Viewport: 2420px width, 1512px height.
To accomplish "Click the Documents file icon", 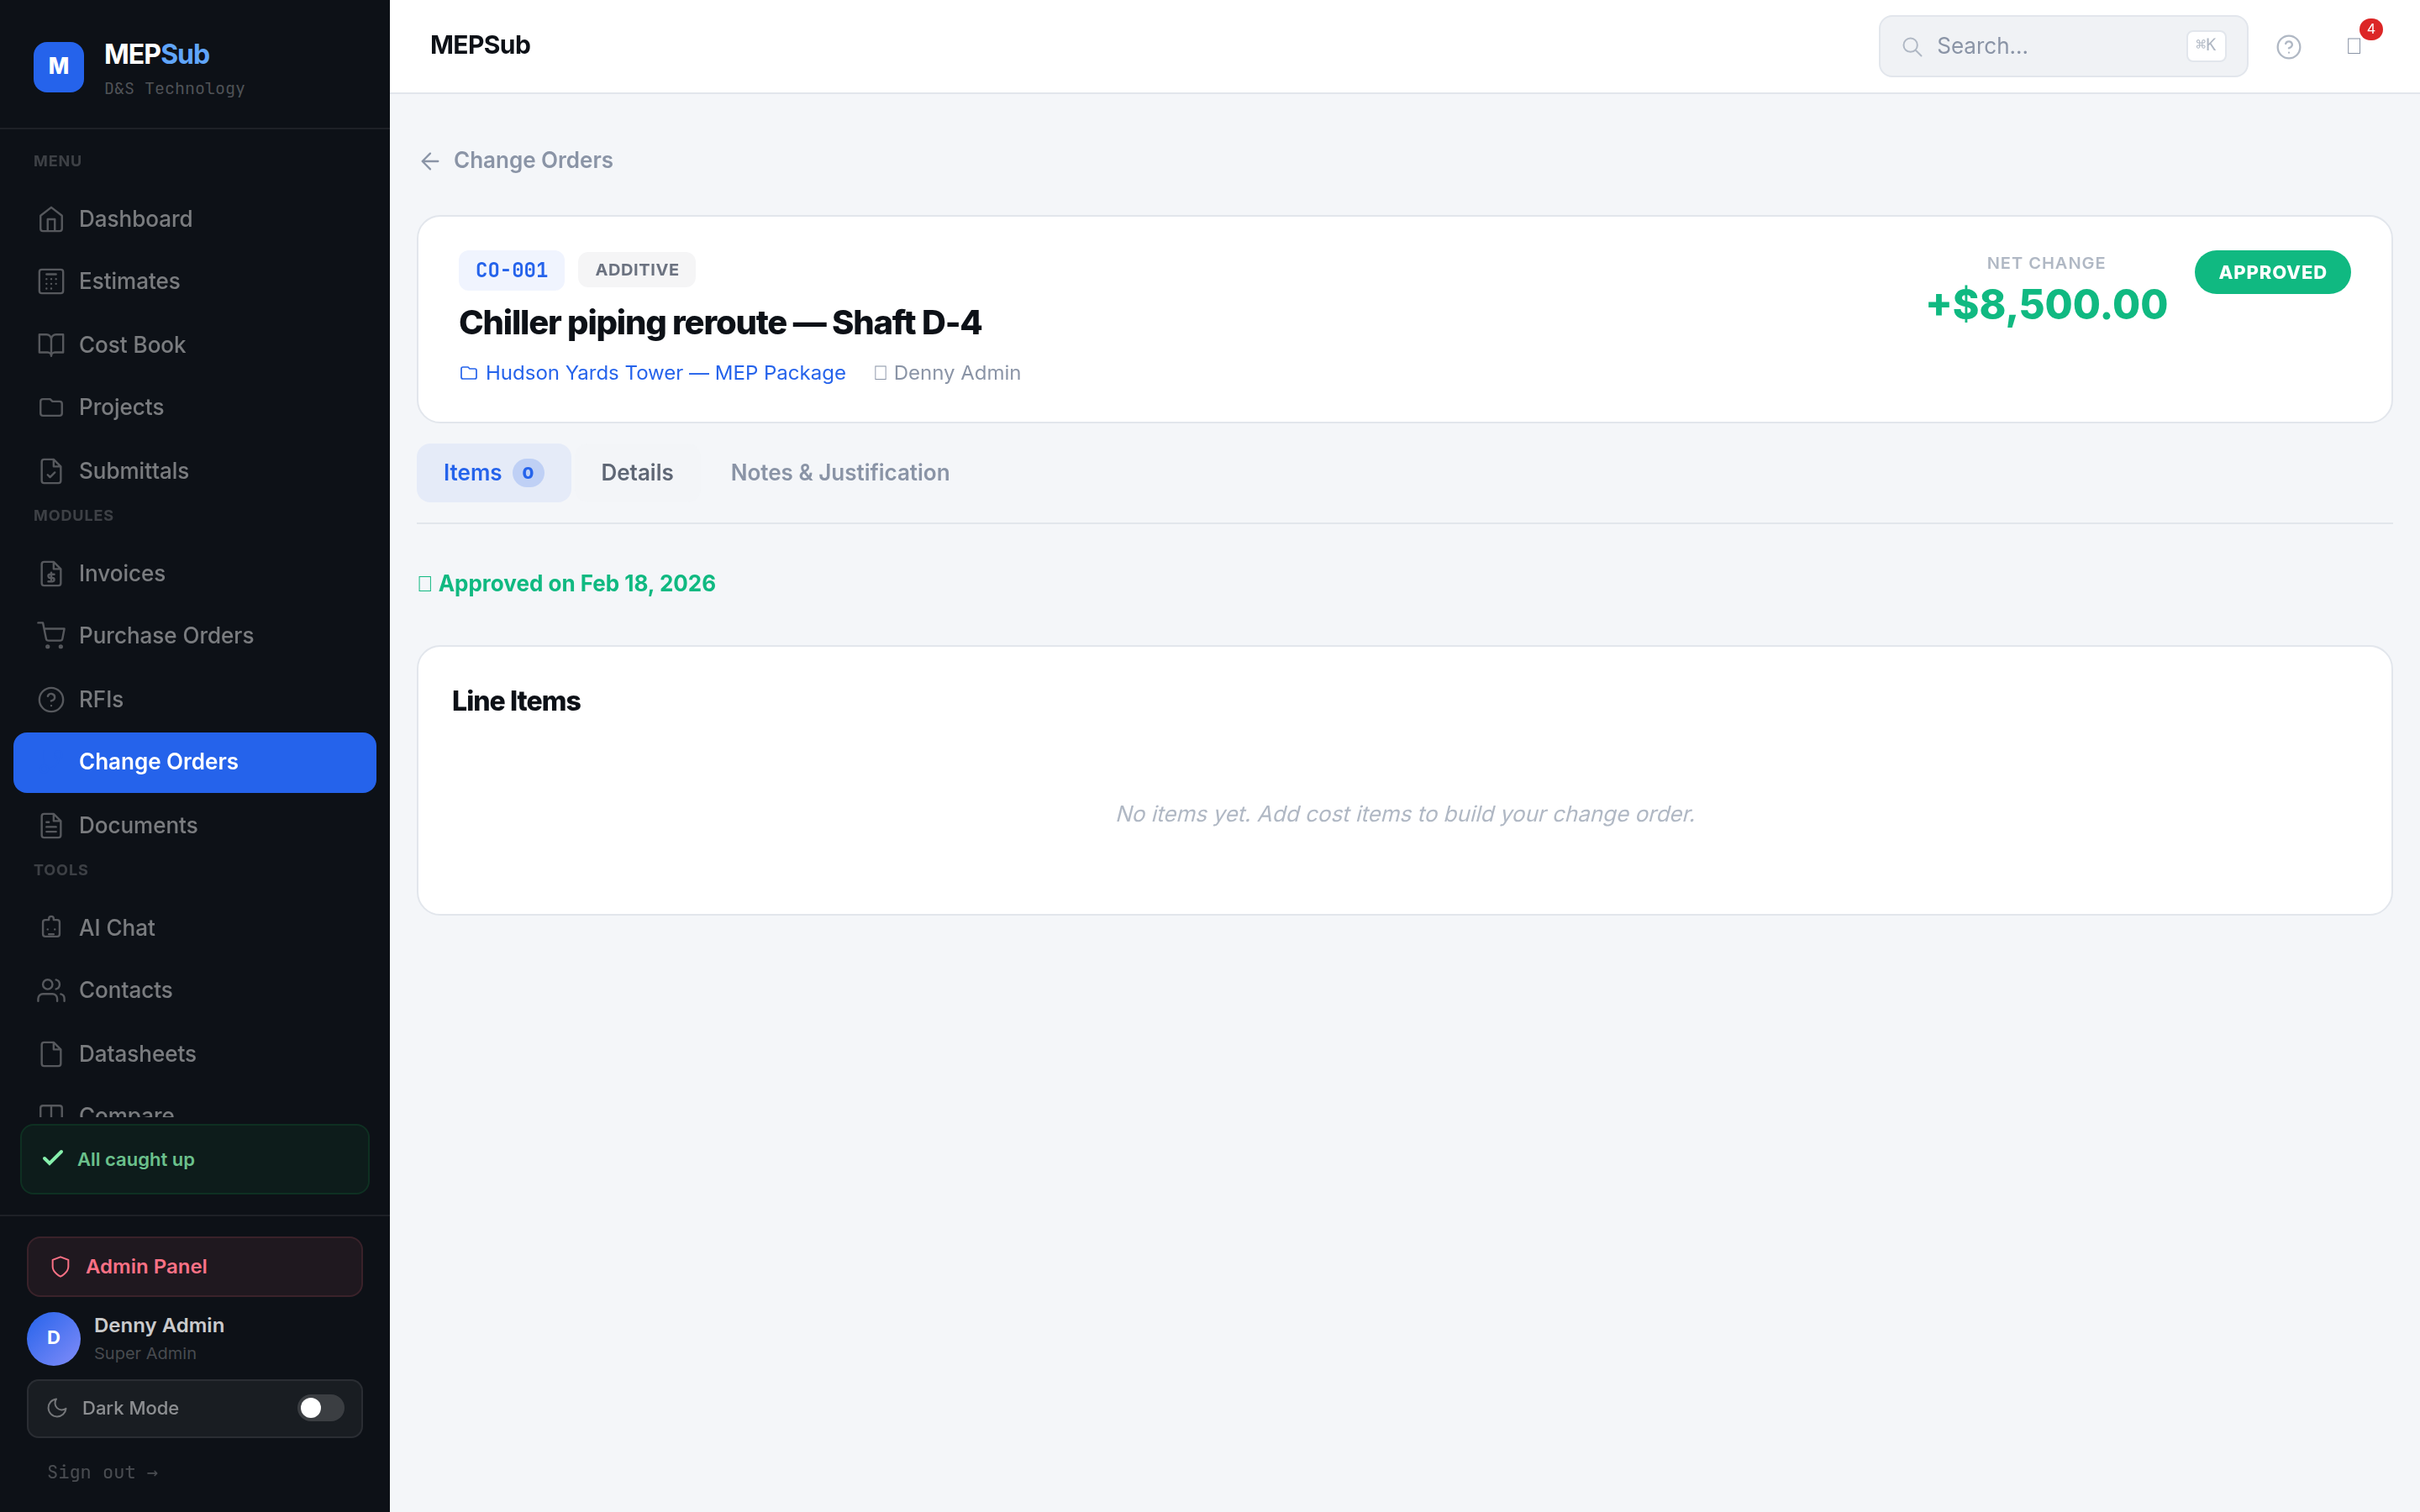I will tap(51, 825).
